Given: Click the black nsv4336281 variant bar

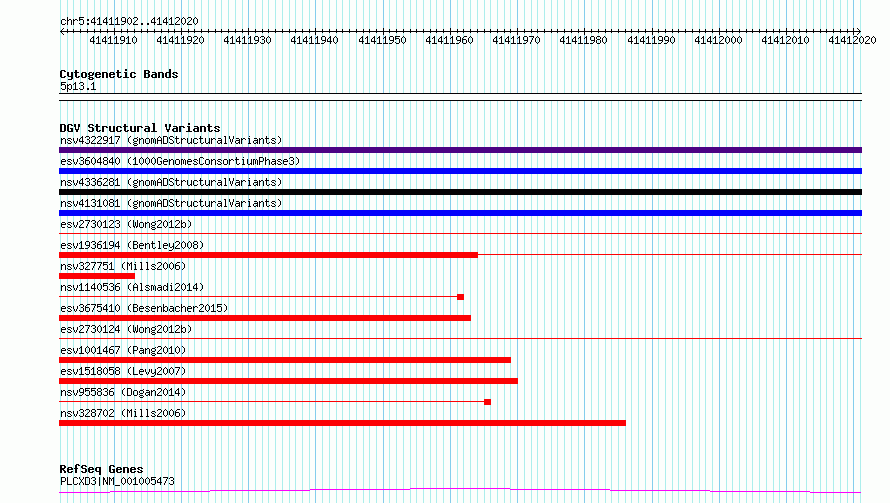Looking at the screenshot, I should click(460, 192).
